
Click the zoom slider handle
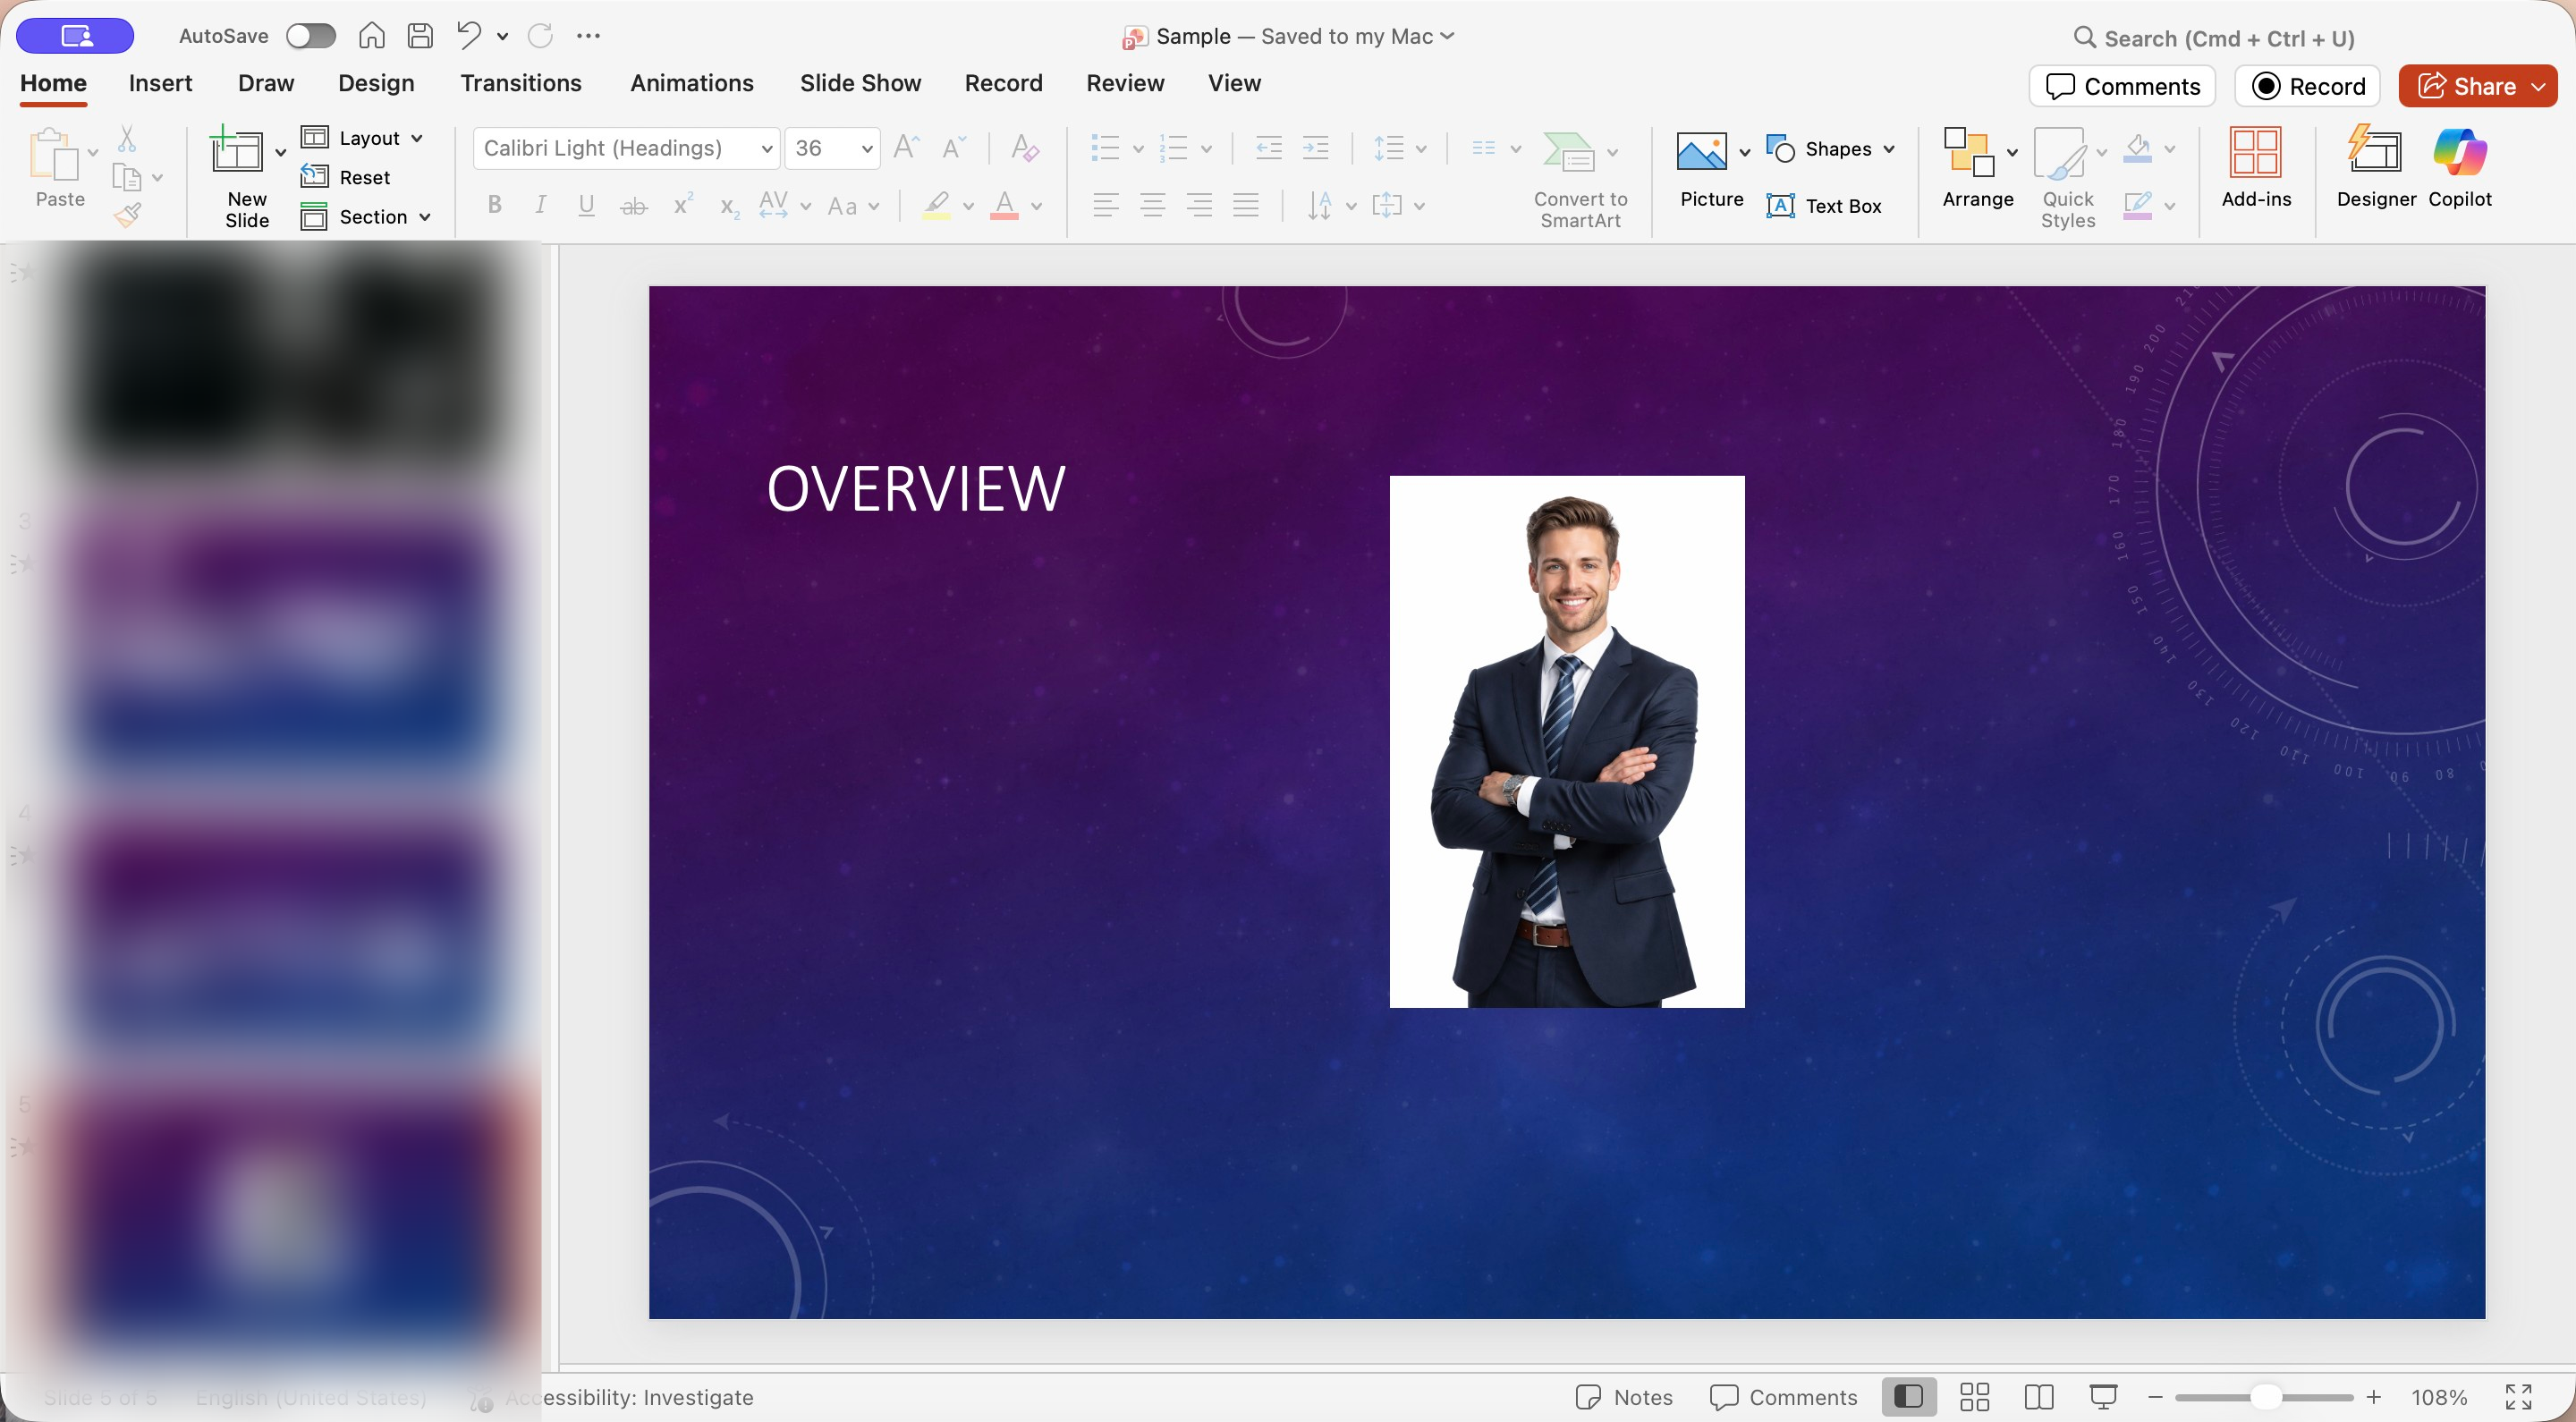coord(2267,1397)
